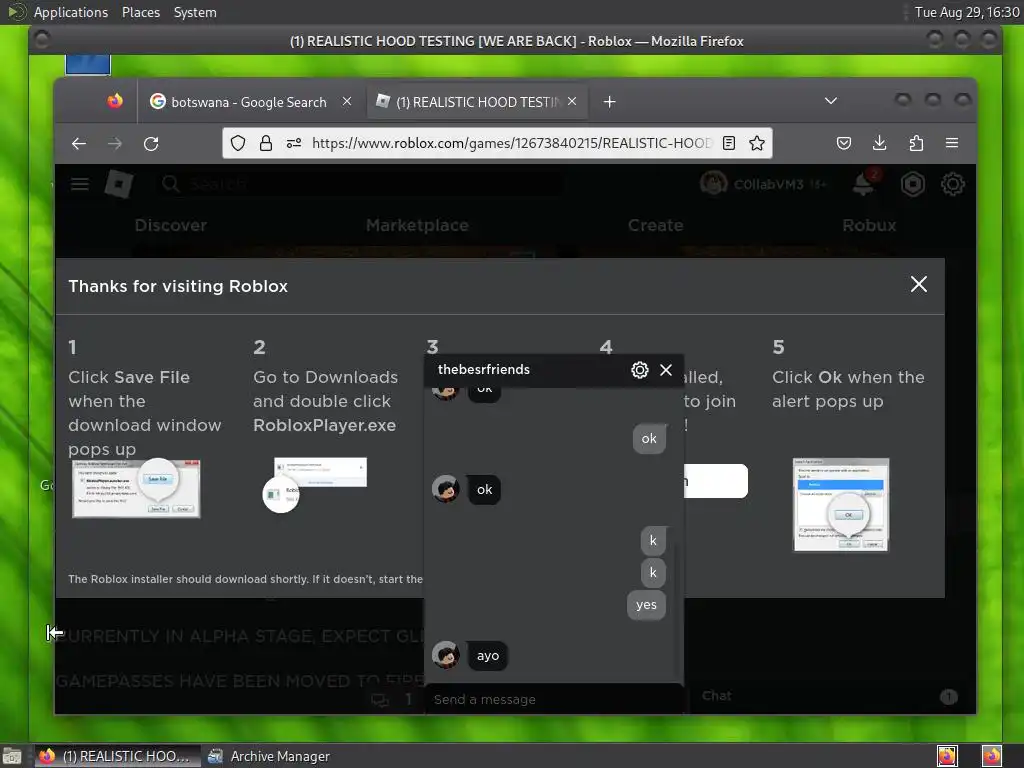1024x768 pixels.
Task: Open the System menu
Action: 195,12
